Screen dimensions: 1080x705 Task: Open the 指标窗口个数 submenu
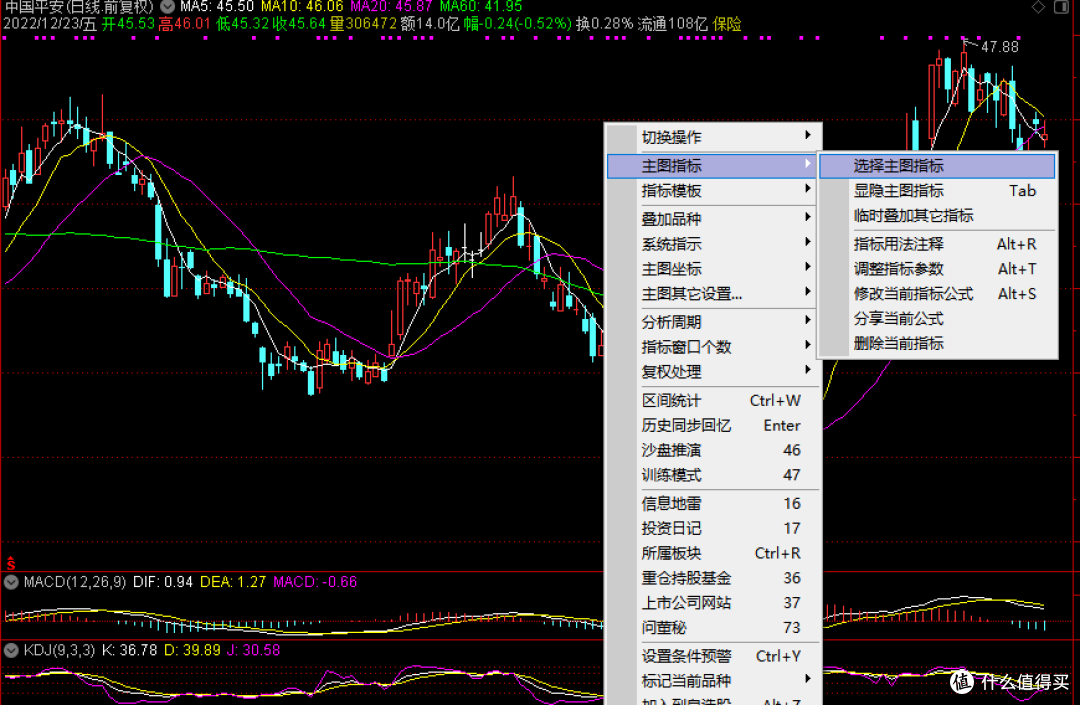point(714,346)
